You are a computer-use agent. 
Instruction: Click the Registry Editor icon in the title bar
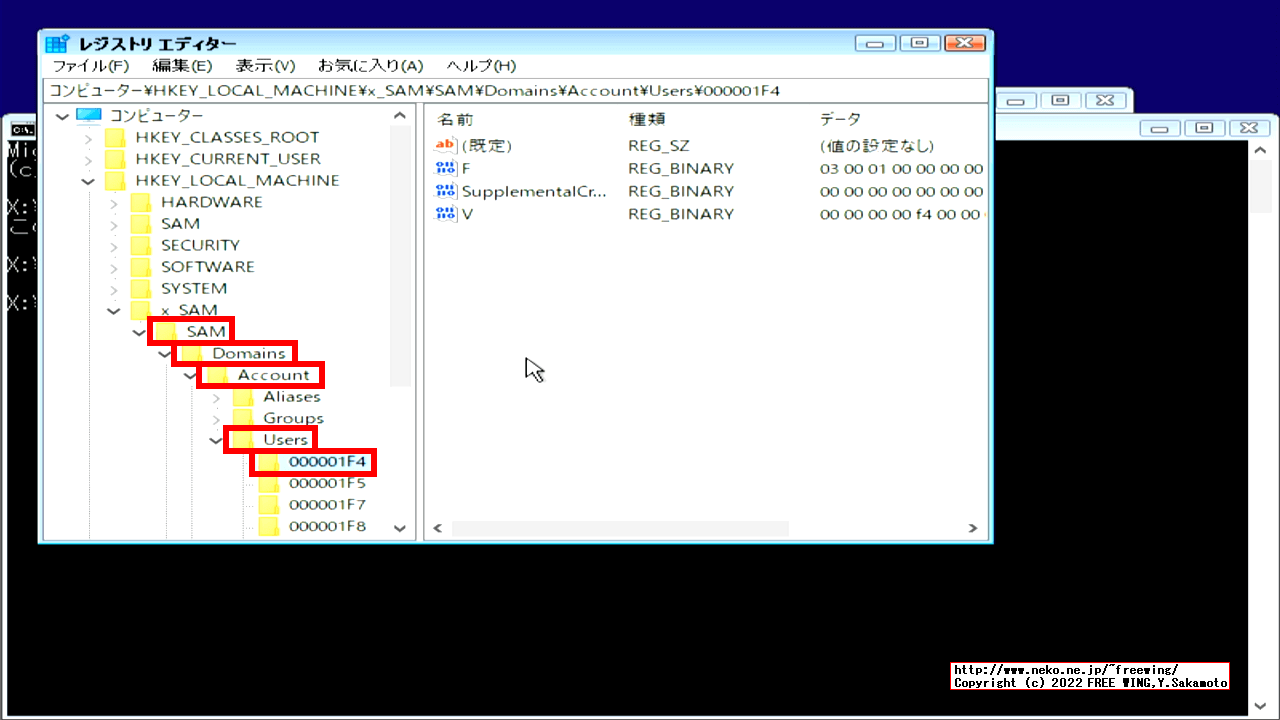[57, 42]
